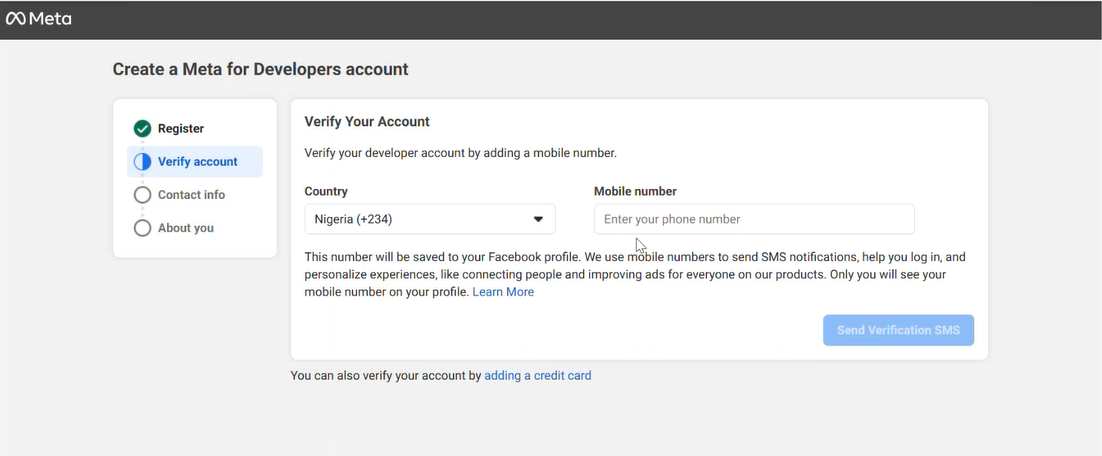
Task: Open the Register step
Action: [181, 129]
